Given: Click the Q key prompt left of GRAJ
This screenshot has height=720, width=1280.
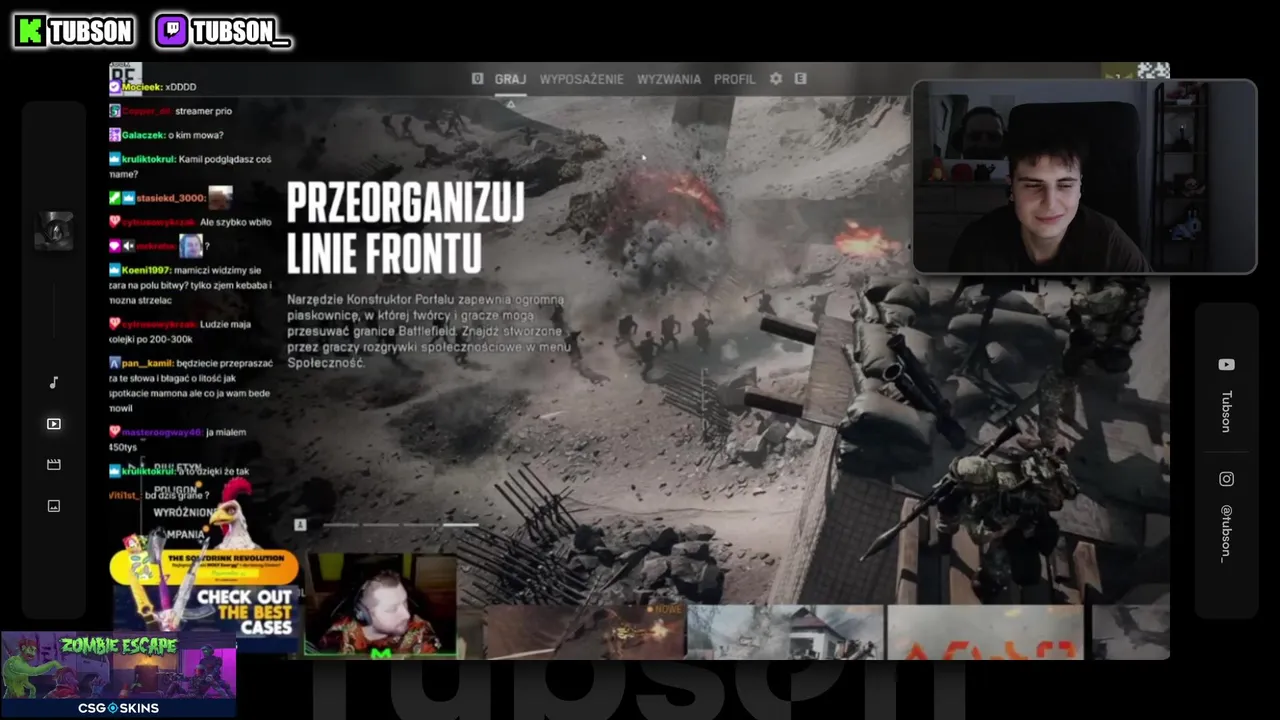Looking at the screenshot, I should coord(477,78).
